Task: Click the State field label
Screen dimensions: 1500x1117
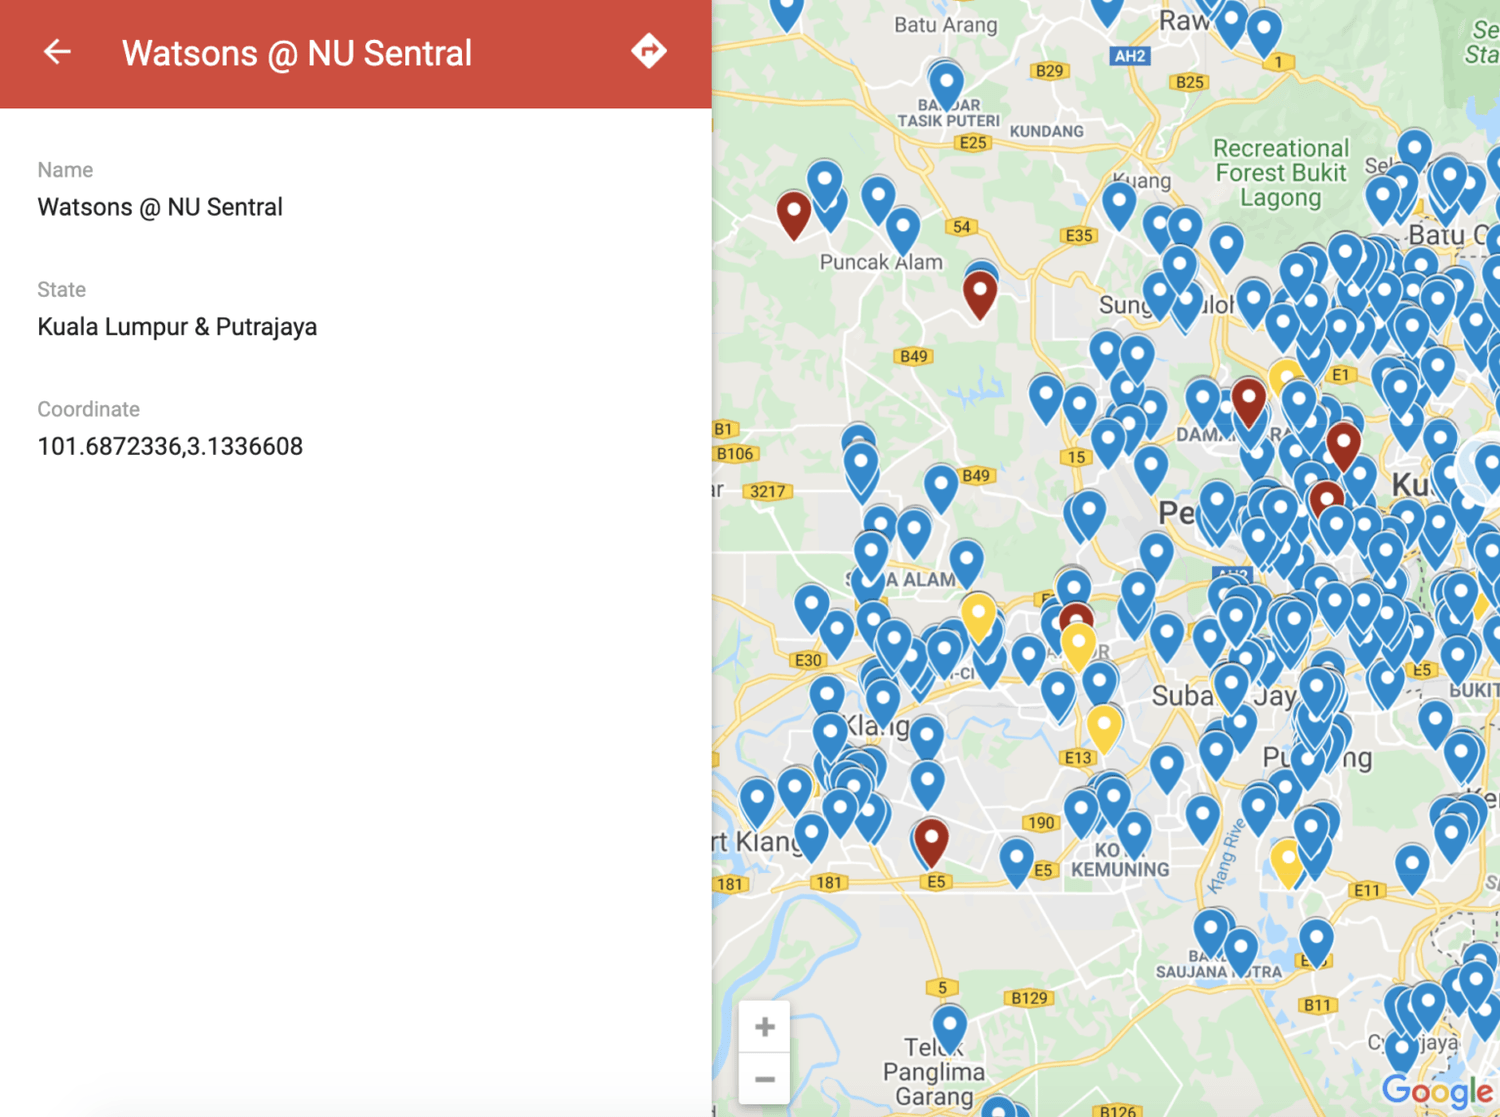Action: coord(62,290)
